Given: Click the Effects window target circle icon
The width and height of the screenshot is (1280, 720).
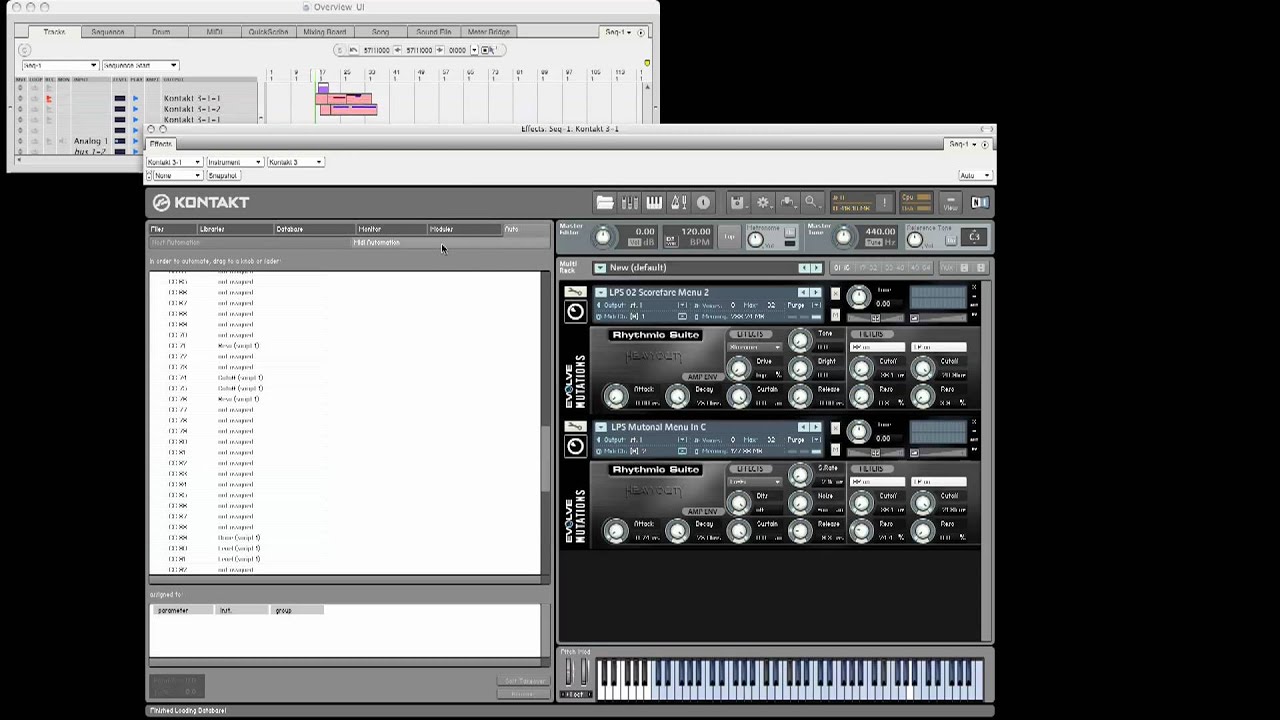Looking at the screenshot, I should coord(985,144).
